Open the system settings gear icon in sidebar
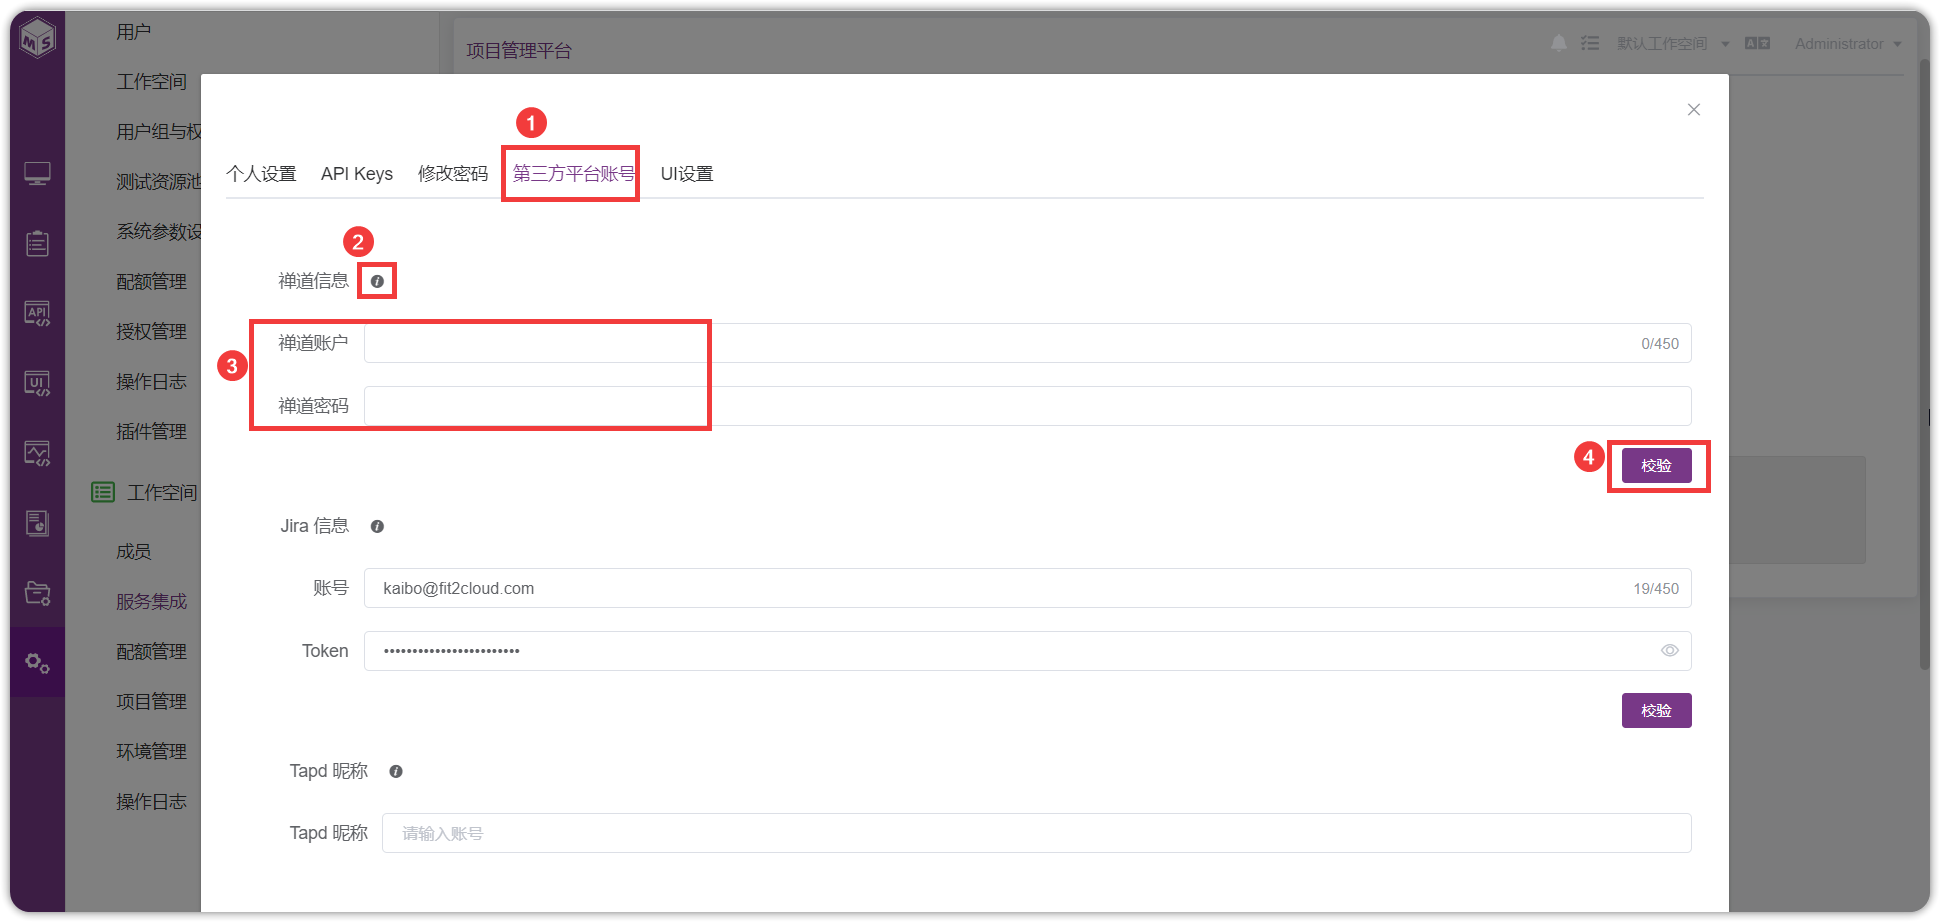This screenshot has height=922, width=1940. [37, 663]
